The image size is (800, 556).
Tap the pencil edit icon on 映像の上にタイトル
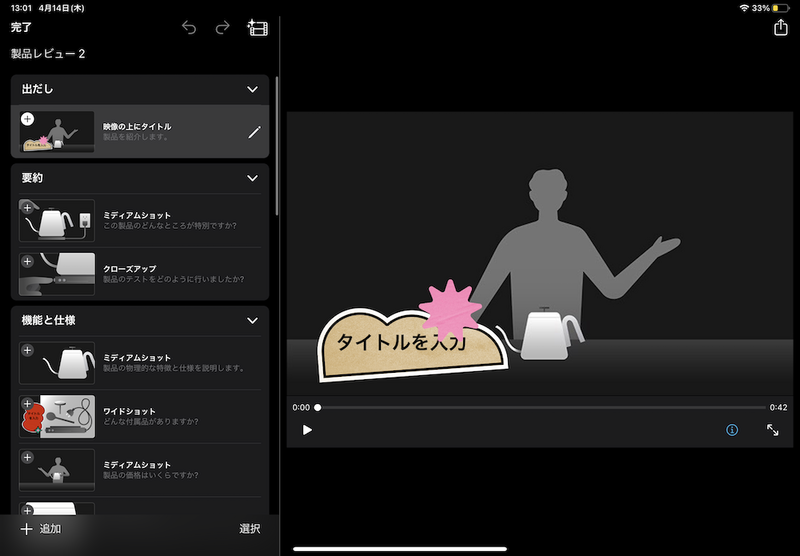[x=254, y=131]
